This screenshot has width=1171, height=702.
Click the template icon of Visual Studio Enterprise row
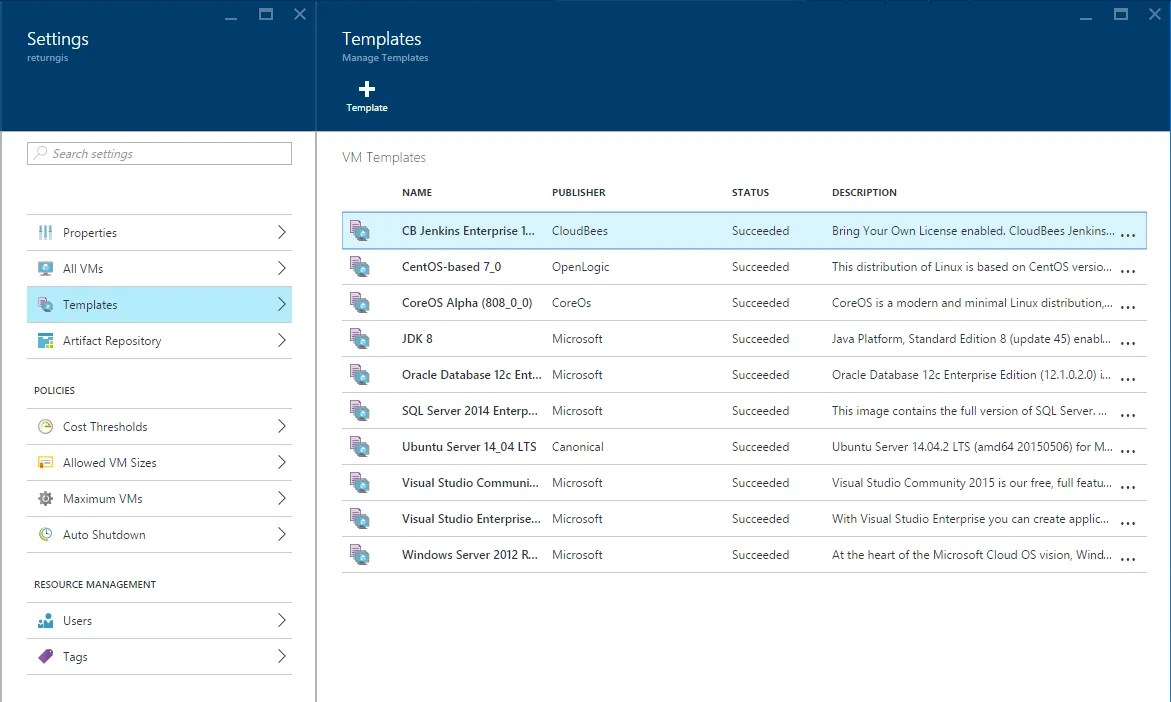(x=360, y=518)
